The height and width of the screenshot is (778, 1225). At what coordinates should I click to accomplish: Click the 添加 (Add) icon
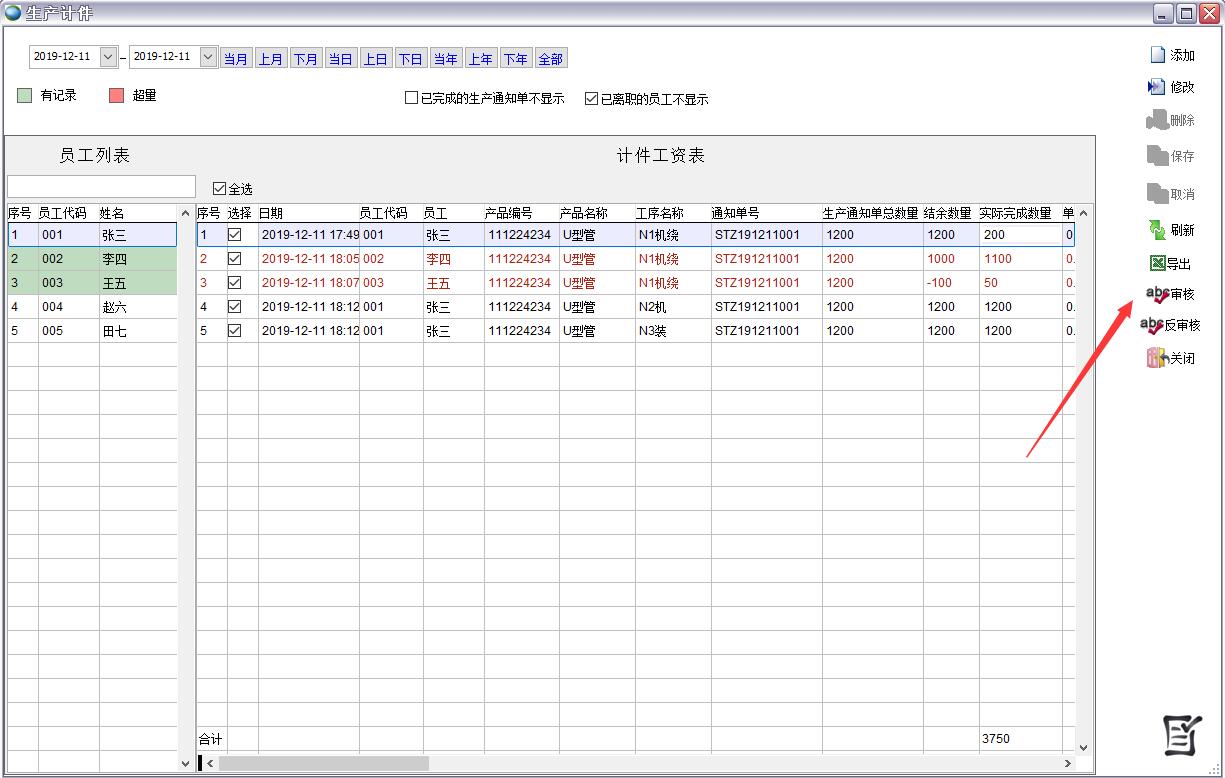point(1157,55)
